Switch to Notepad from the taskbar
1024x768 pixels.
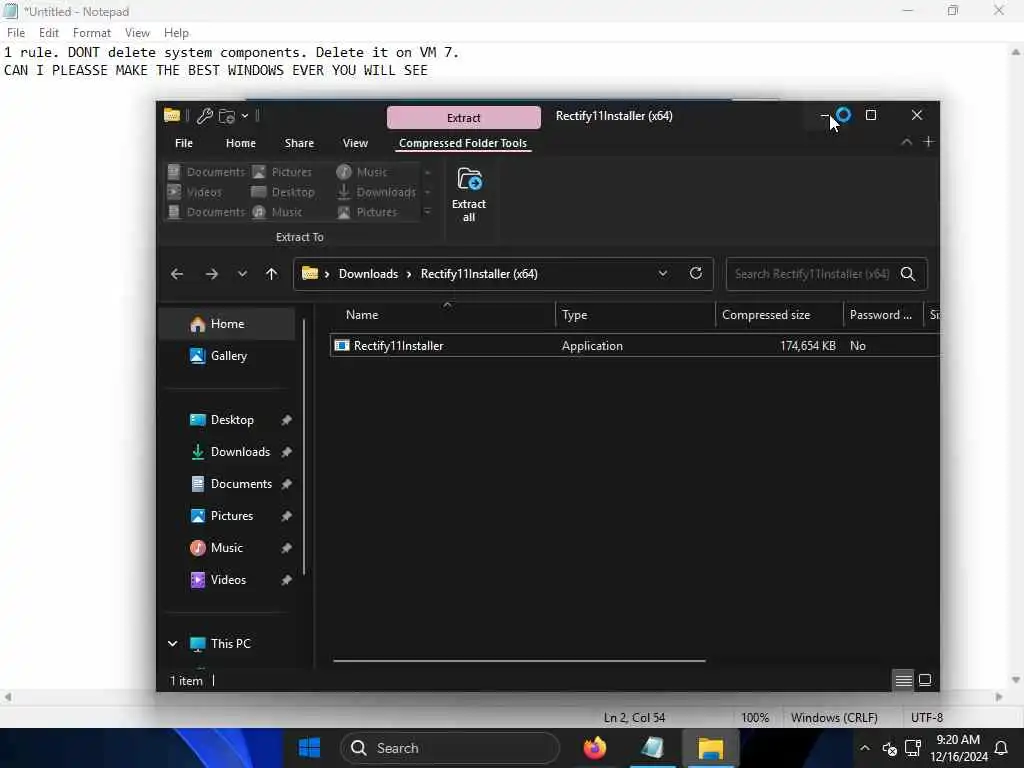click(x=652, y=748)
